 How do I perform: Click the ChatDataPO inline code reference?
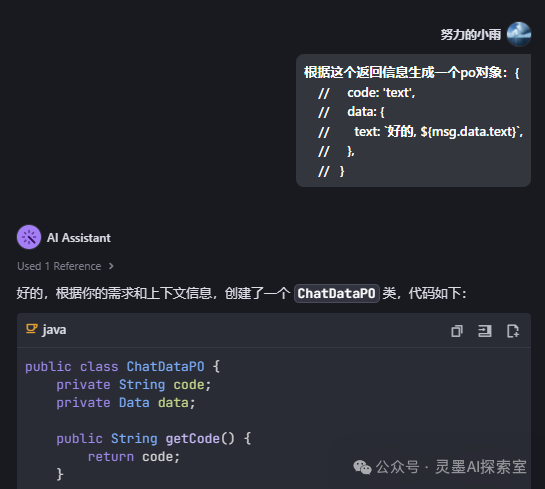coord(336,293)
